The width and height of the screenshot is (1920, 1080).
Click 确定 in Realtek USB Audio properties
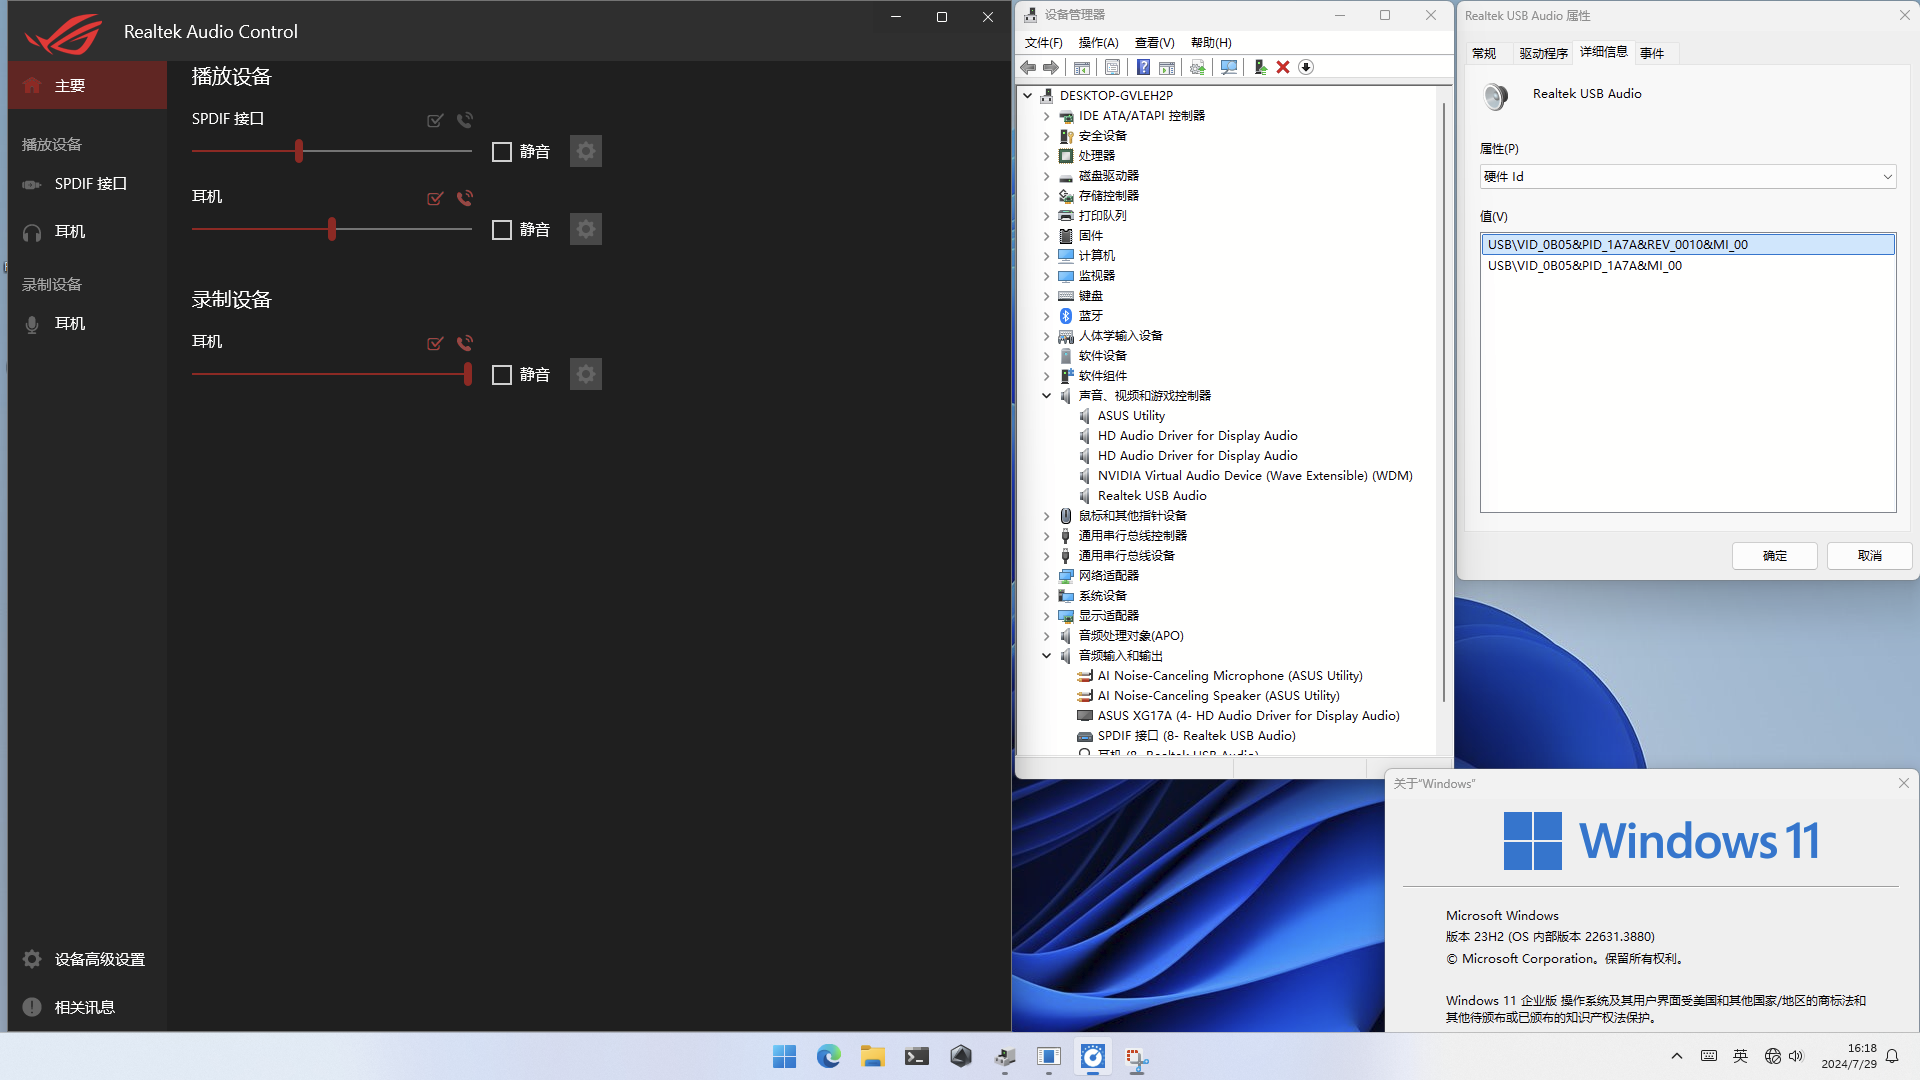click(x=1774, y=555)
